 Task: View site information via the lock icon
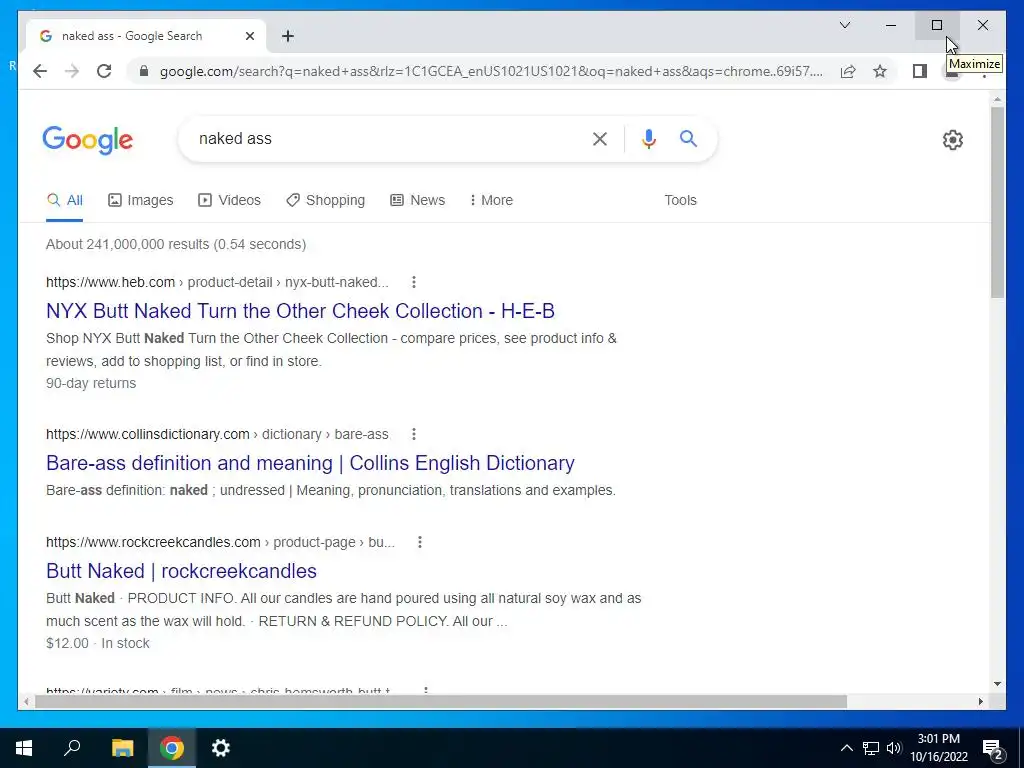click(144, 71)
